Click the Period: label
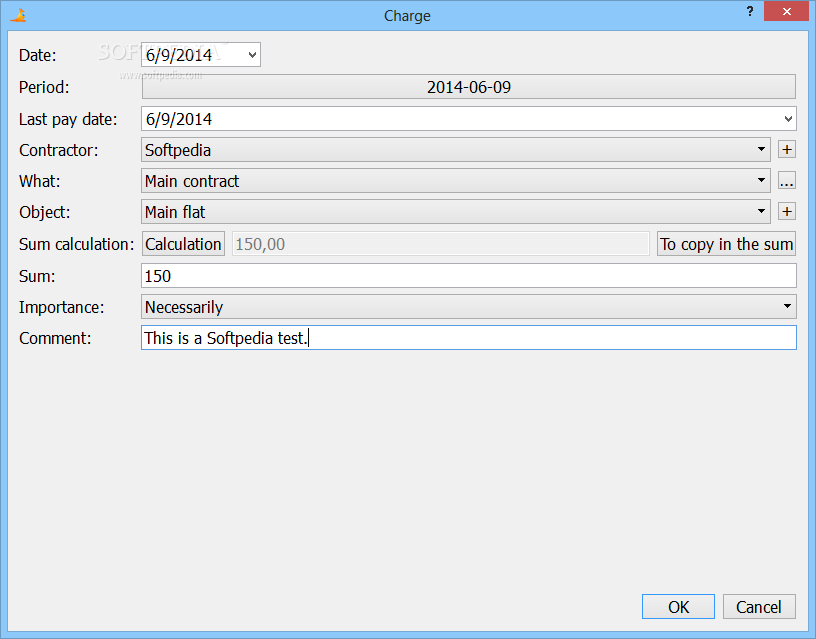 point(44,87)
